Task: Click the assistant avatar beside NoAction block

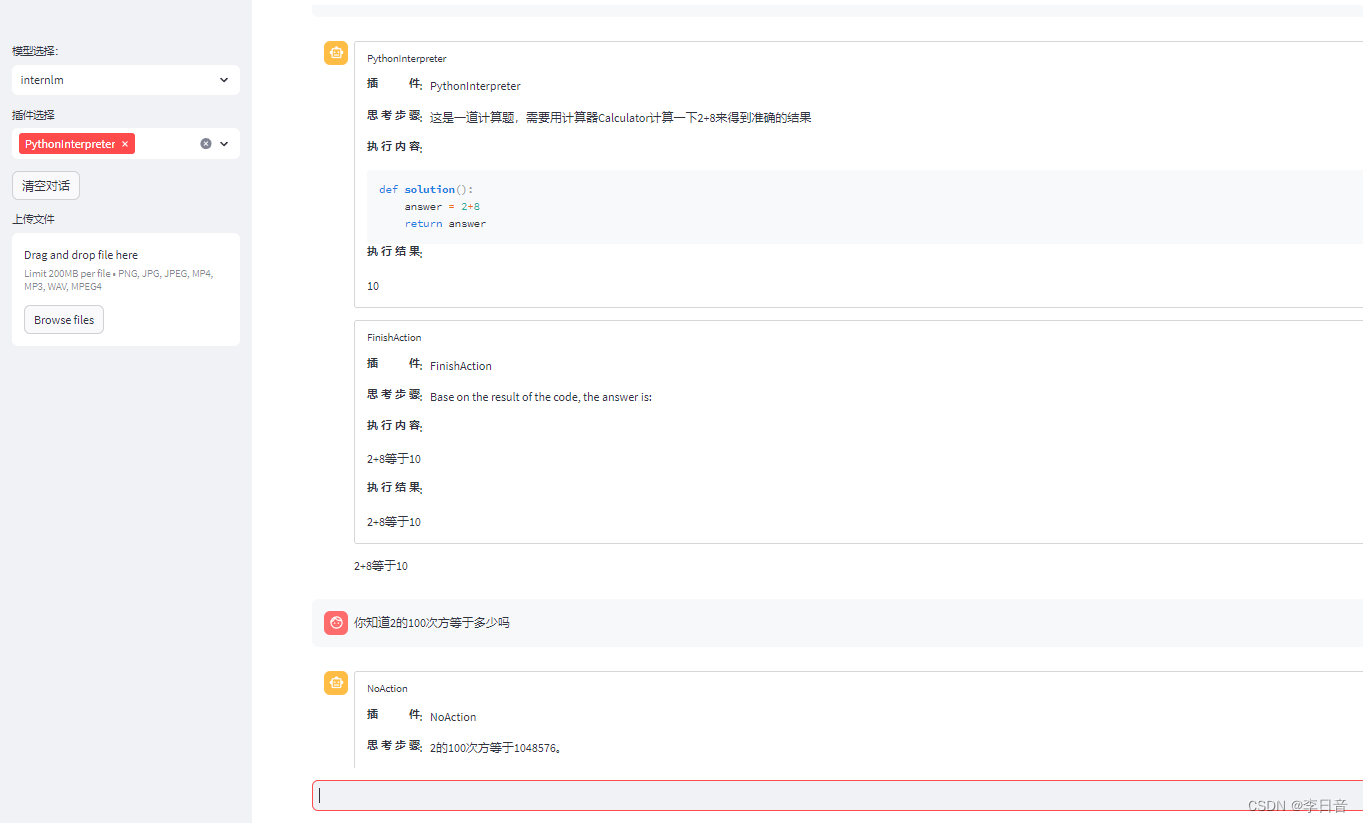Action: coord(336,683)
